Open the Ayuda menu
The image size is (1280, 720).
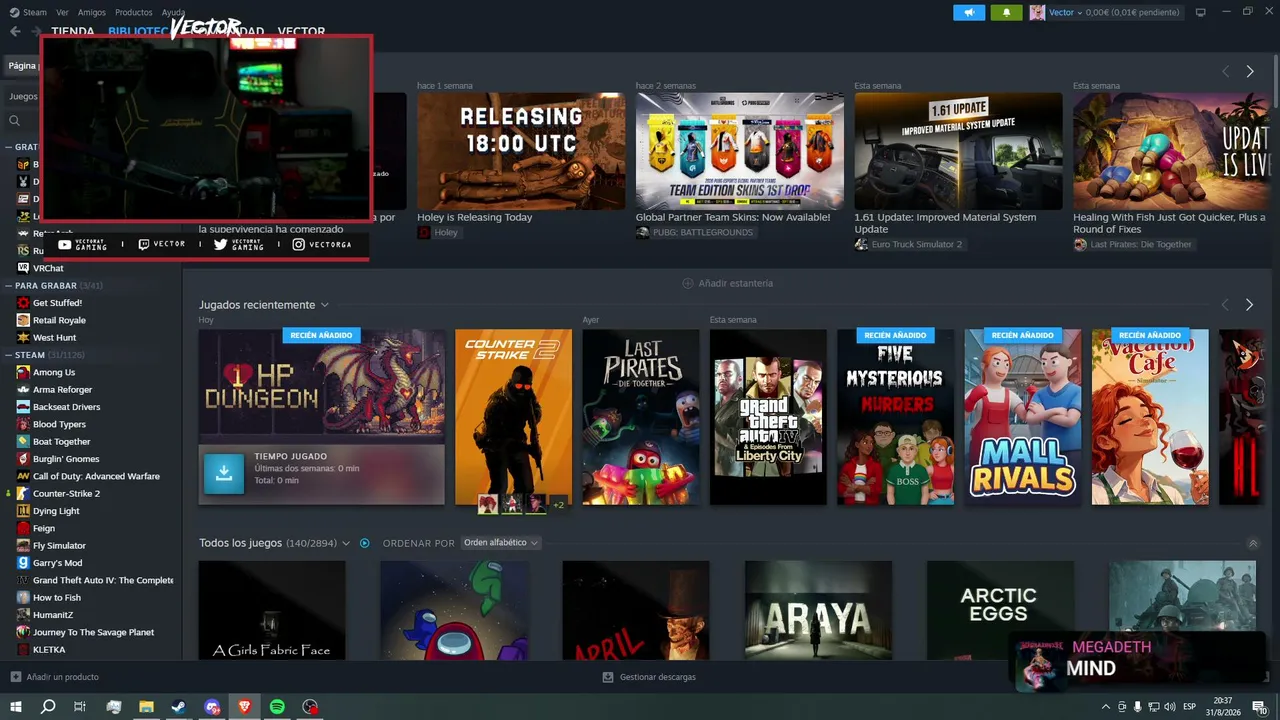(x=173, y=12)
